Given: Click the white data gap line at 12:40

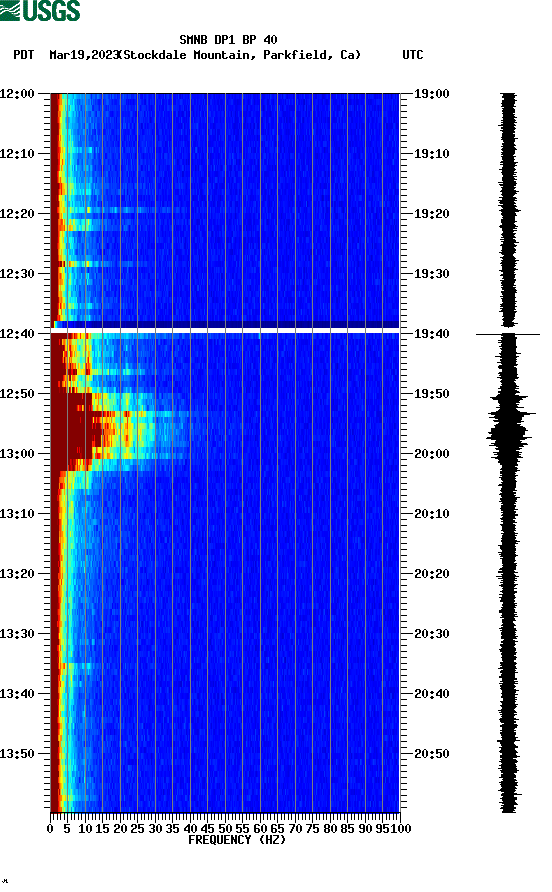Looking at the screenshot, I should tap(225, 331).
